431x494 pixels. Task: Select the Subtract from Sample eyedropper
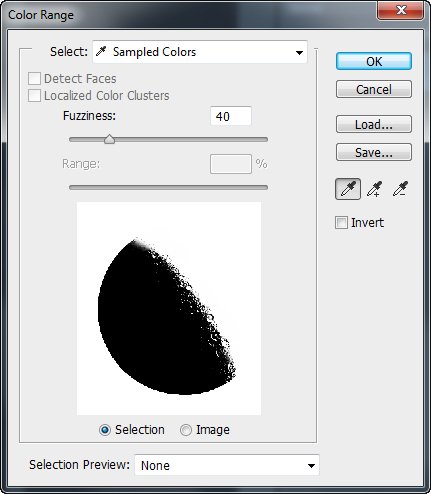click(400, 189)
